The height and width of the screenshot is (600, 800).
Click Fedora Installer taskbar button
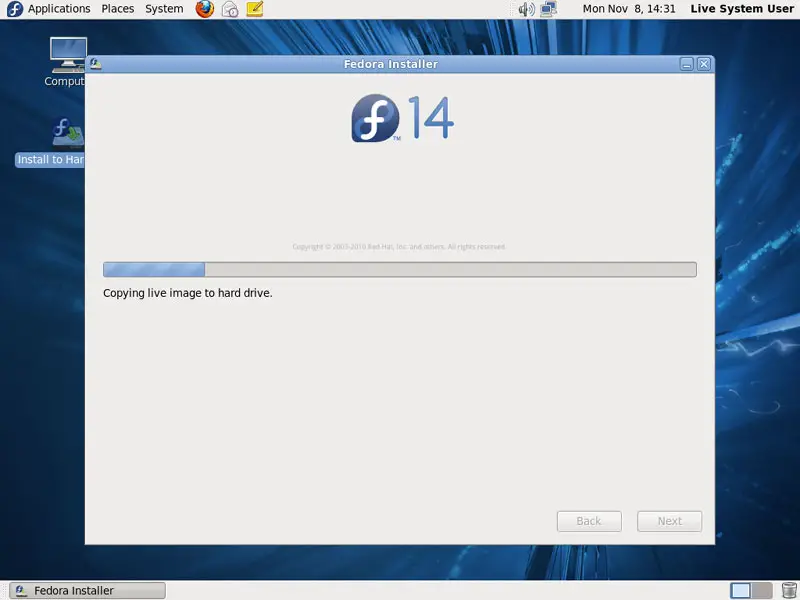[88, 590]
